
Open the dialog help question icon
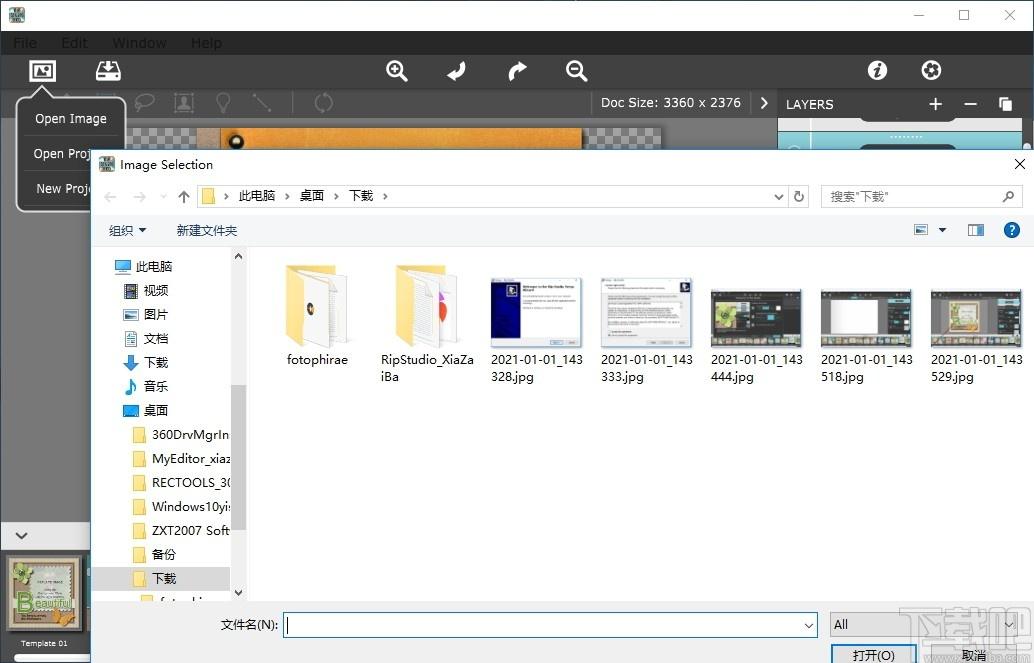pos(1012,230)
